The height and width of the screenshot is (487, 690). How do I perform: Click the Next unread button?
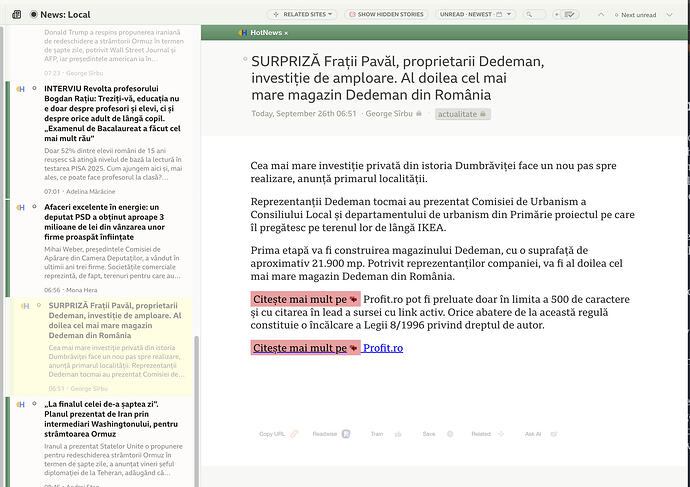pos(635,15)
